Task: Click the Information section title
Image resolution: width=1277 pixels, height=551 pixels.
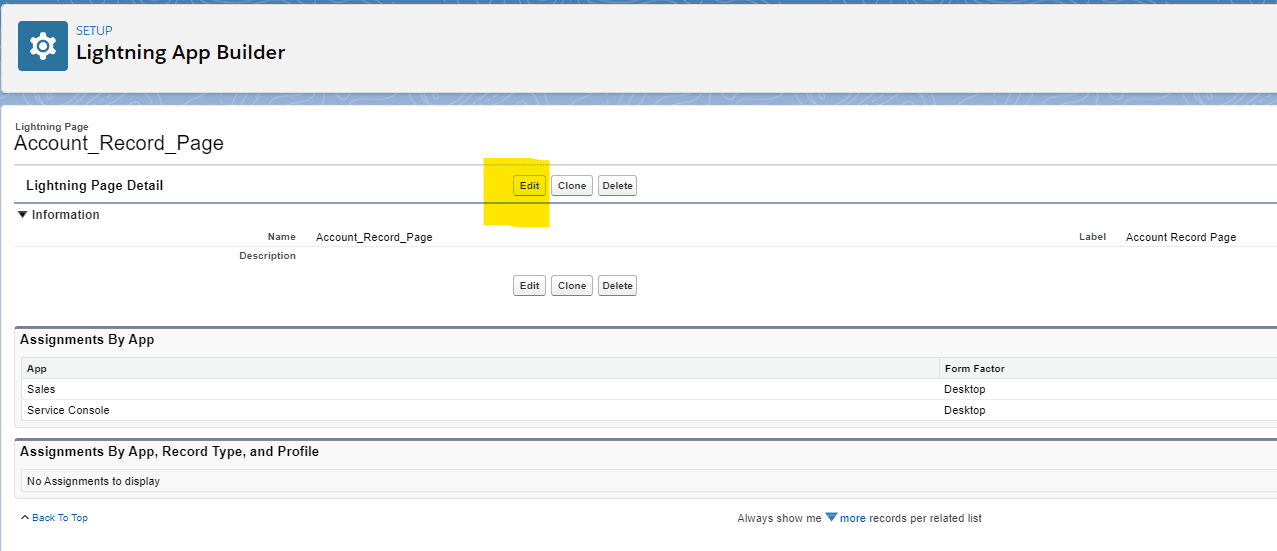Action: tap(66, 214)
